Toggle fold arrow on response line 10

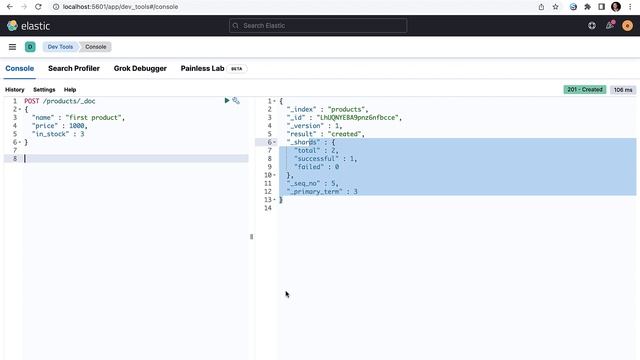pyautogui.click(x=274, y=175)
